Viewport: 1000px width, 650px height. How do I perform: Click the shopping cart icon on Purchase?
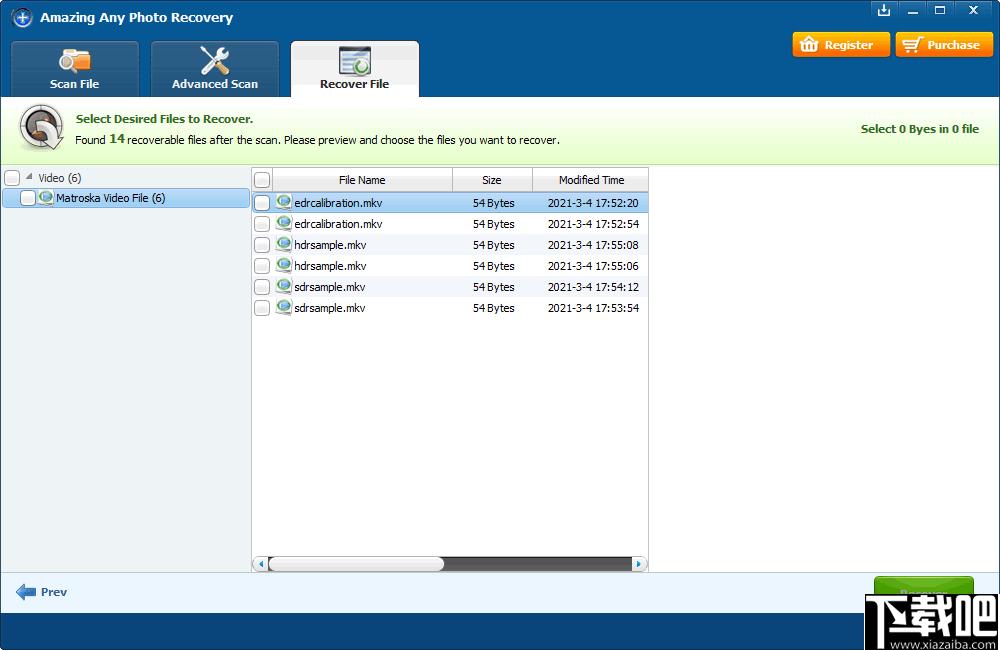pyautogui.click(x=913, y=45)
